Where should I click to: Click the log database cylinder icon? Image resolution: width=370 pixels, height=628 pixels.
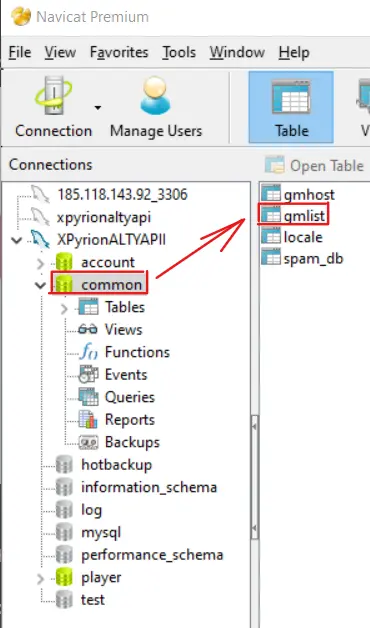pos(64,510)
